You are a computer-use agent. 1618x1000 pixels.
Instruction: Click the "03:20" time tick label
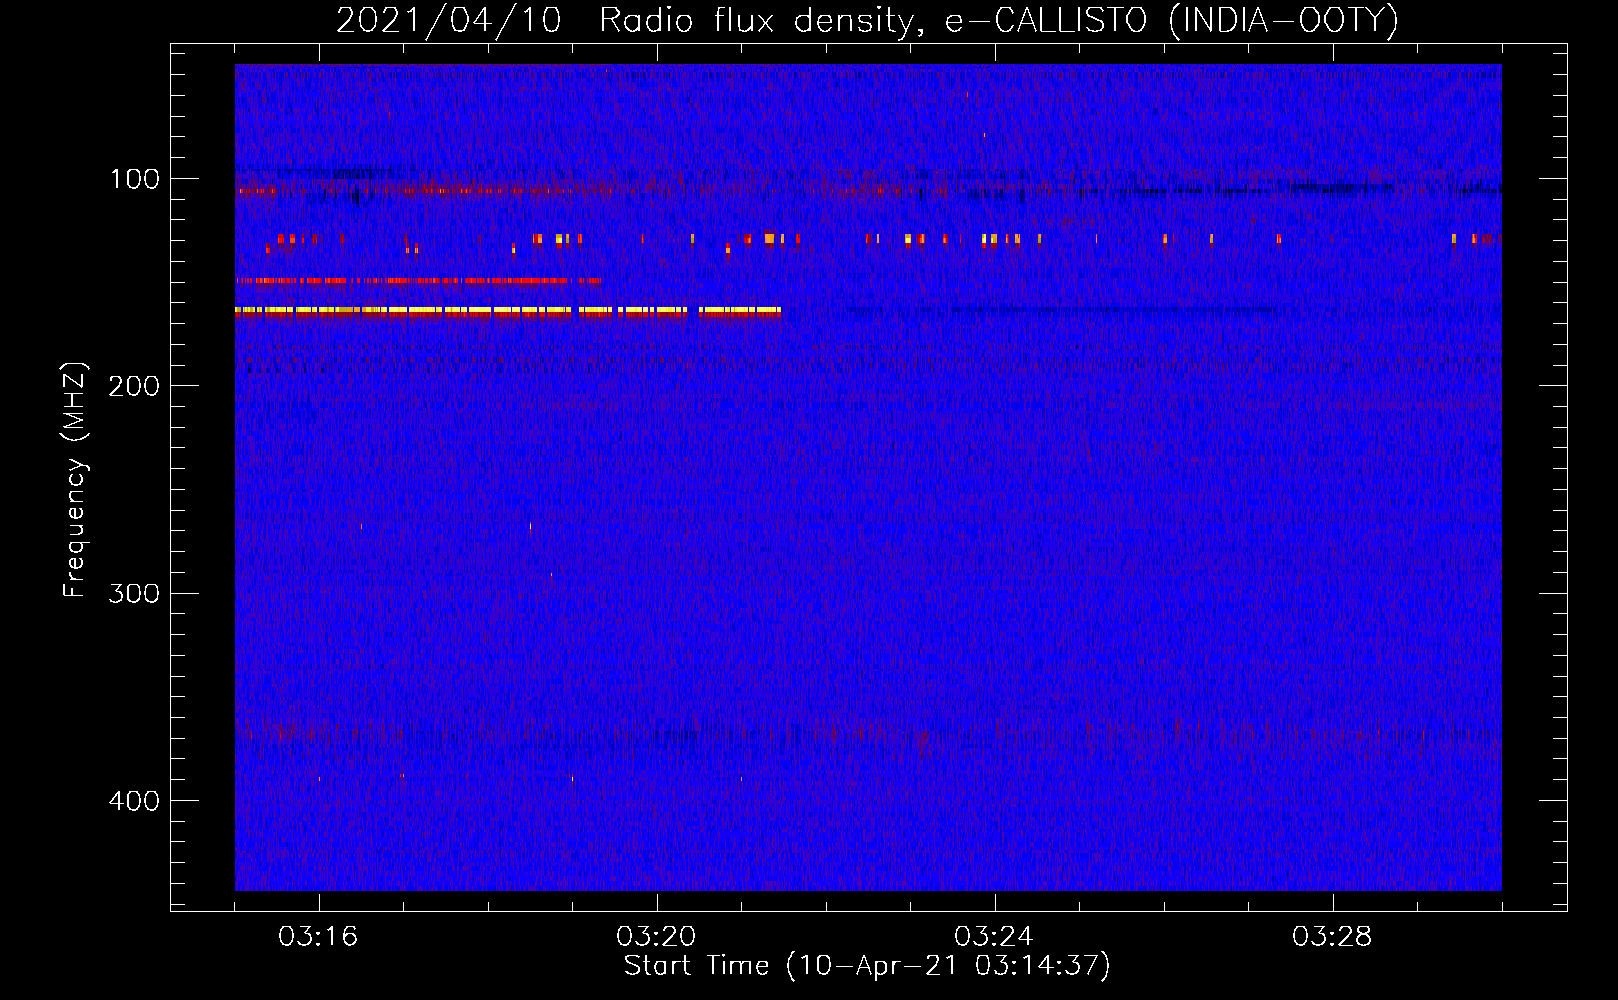click(656, 937)
